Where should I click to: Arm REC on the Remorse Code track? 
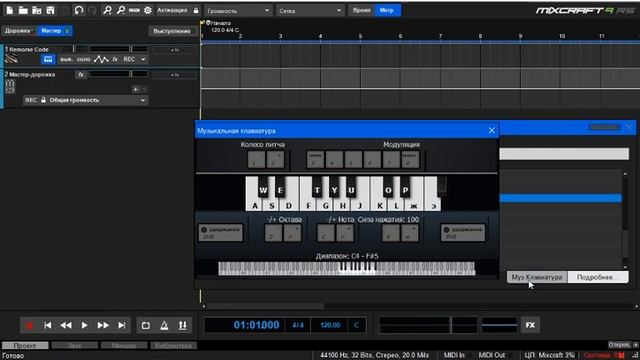click(129, 59)
